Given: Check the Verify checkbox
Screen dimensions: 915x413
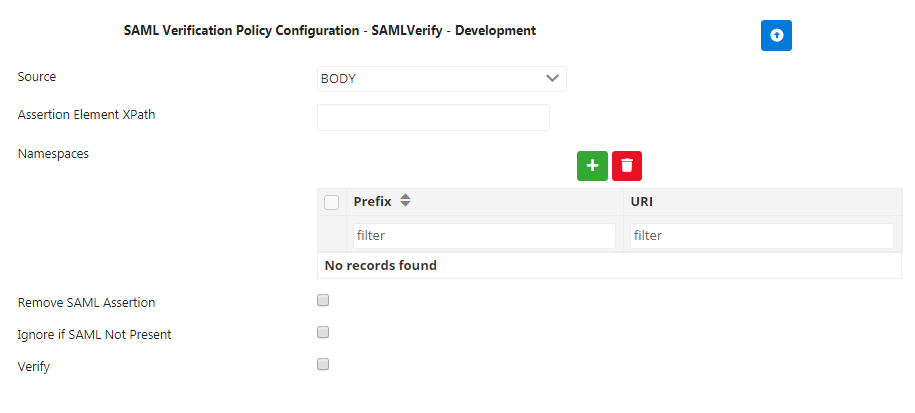Looking at the screenshot, I should 323,364.
